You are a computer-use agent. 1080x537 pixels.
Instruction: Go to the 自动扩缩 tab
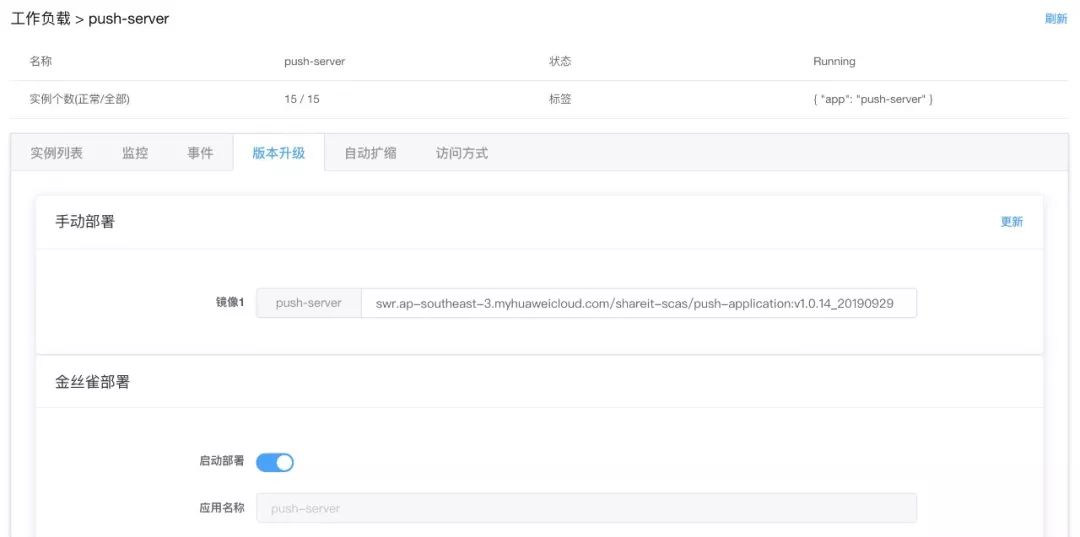click(371, 153)
